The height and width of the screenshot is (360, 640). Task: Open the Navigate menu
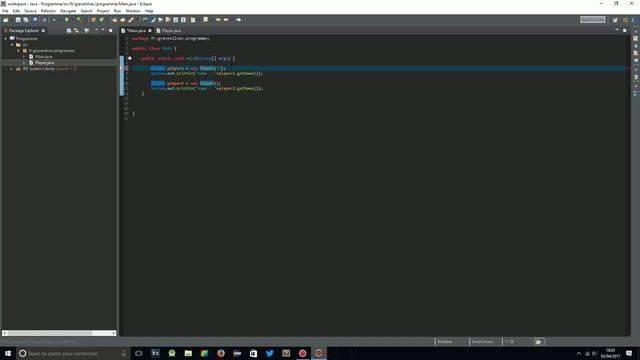coord(68,11)
